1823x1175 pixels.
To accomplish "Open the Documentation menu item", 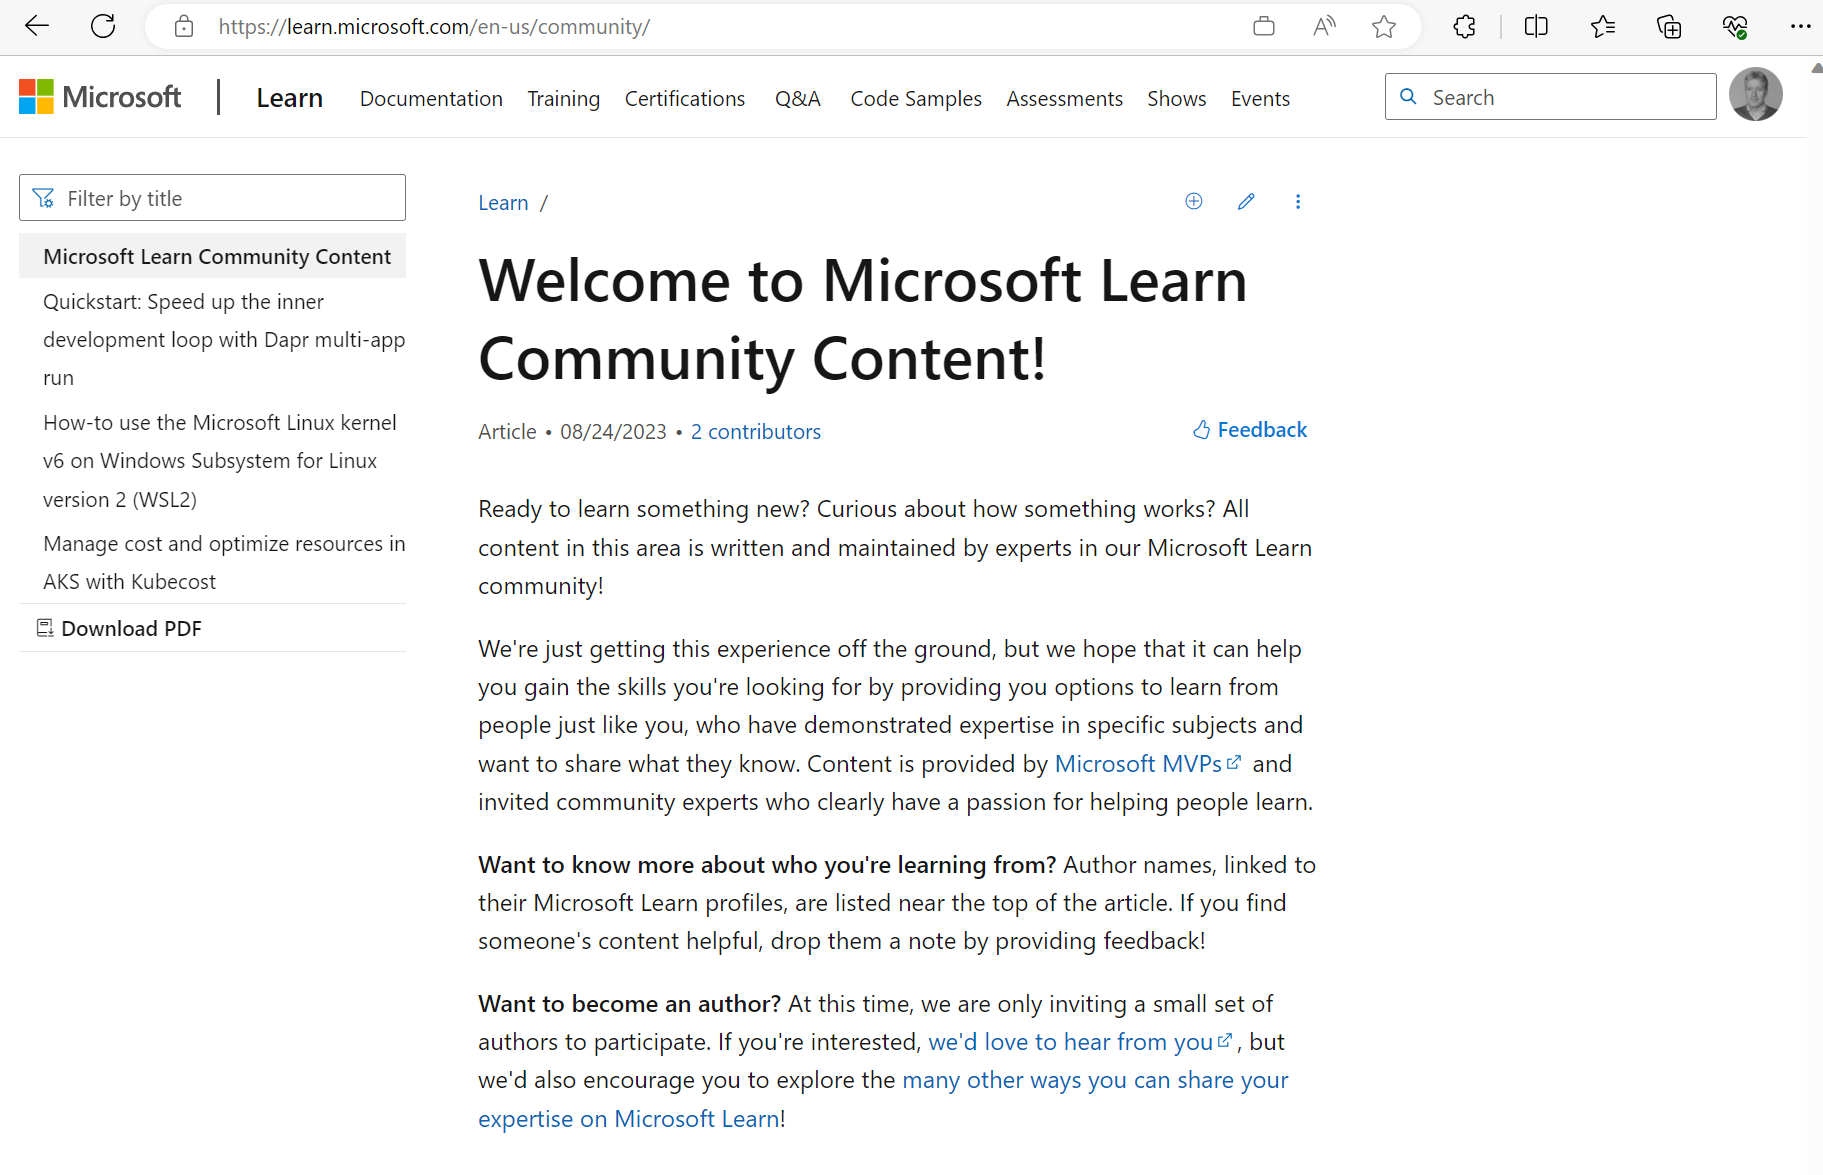I will [x=431, y=98].
